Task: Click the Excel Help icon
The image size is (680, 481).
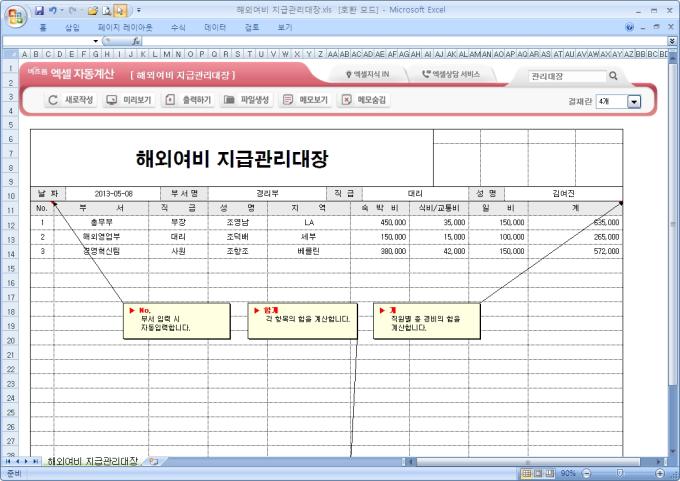Action: 629,27
